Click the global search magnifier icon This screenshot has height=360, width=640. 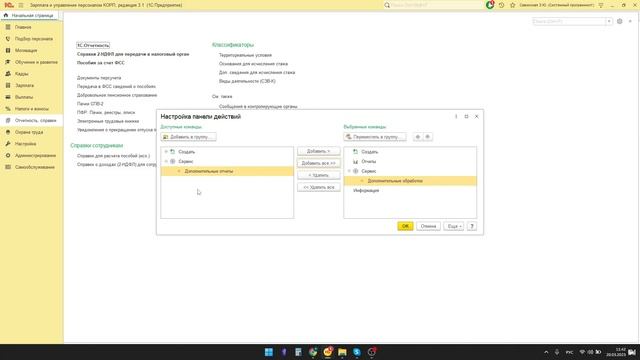pos(387,5)
